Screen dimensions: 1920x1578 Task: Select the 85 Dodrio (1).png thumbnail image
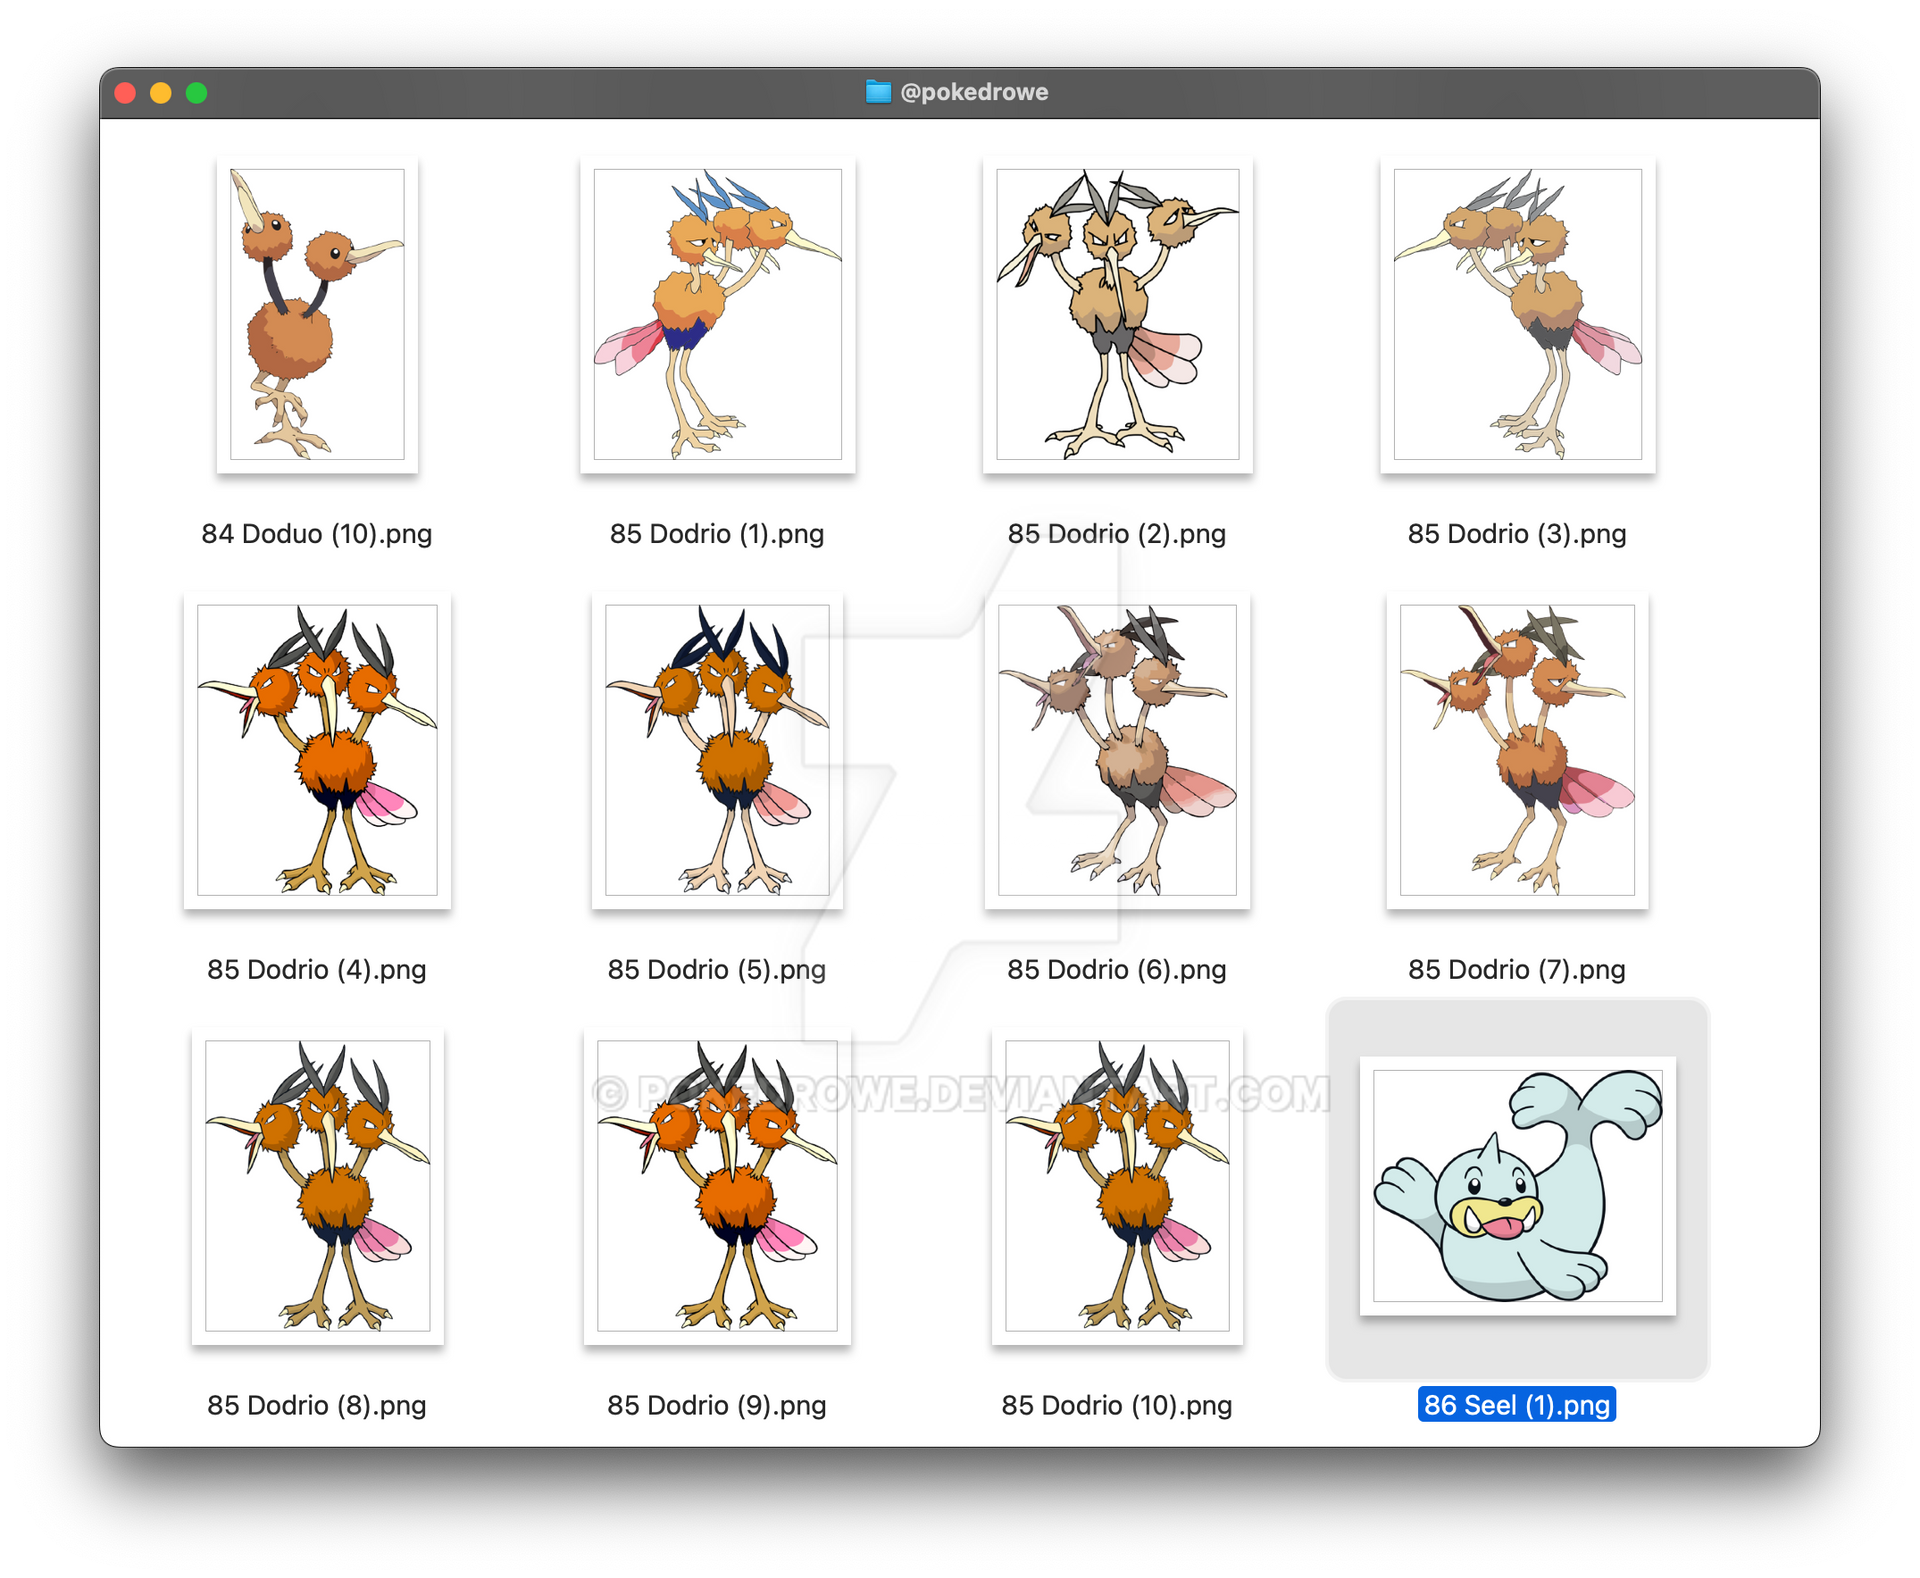(x=717, y=314)
